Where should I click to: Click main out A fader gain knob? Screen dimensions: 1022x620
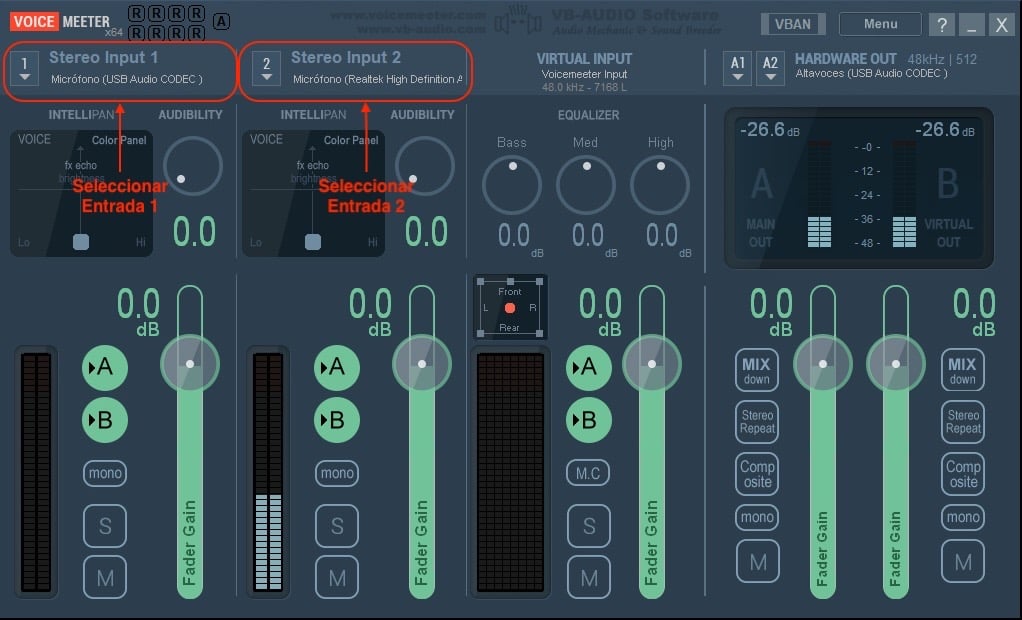pos(823,364)
